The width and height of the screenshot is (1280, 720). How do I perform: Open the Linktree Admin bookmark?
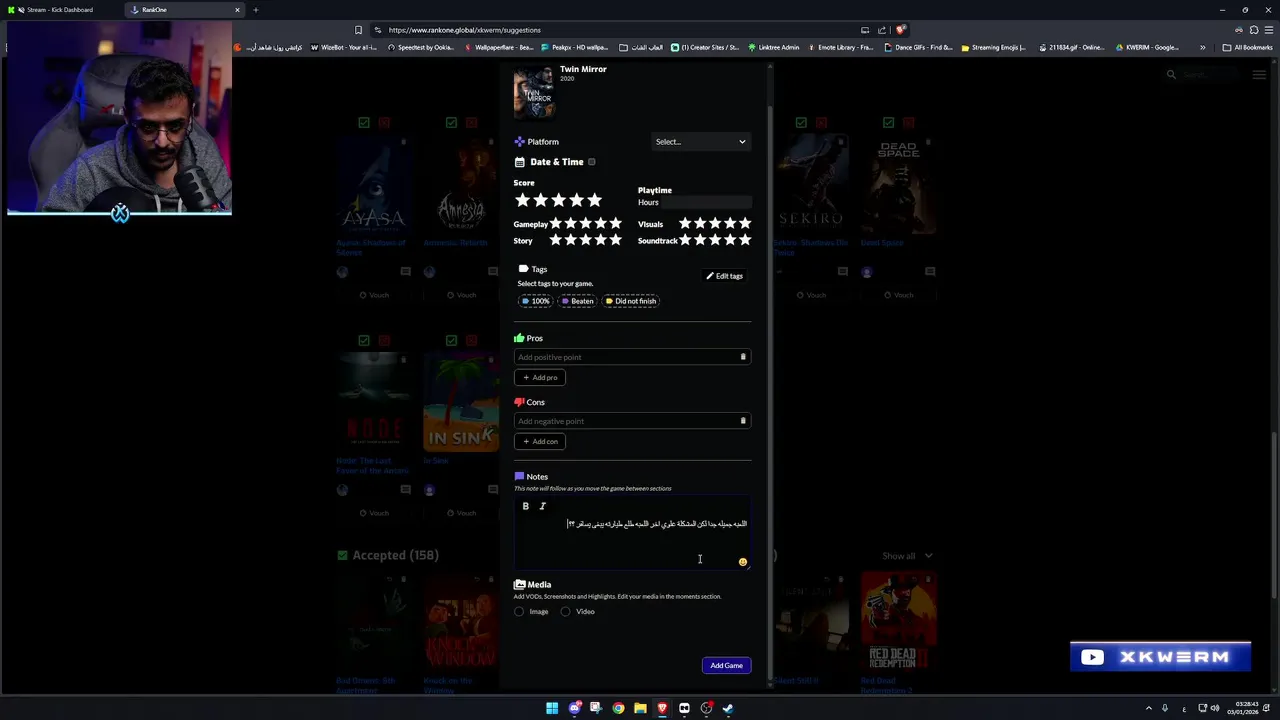(x=773, y=47)
